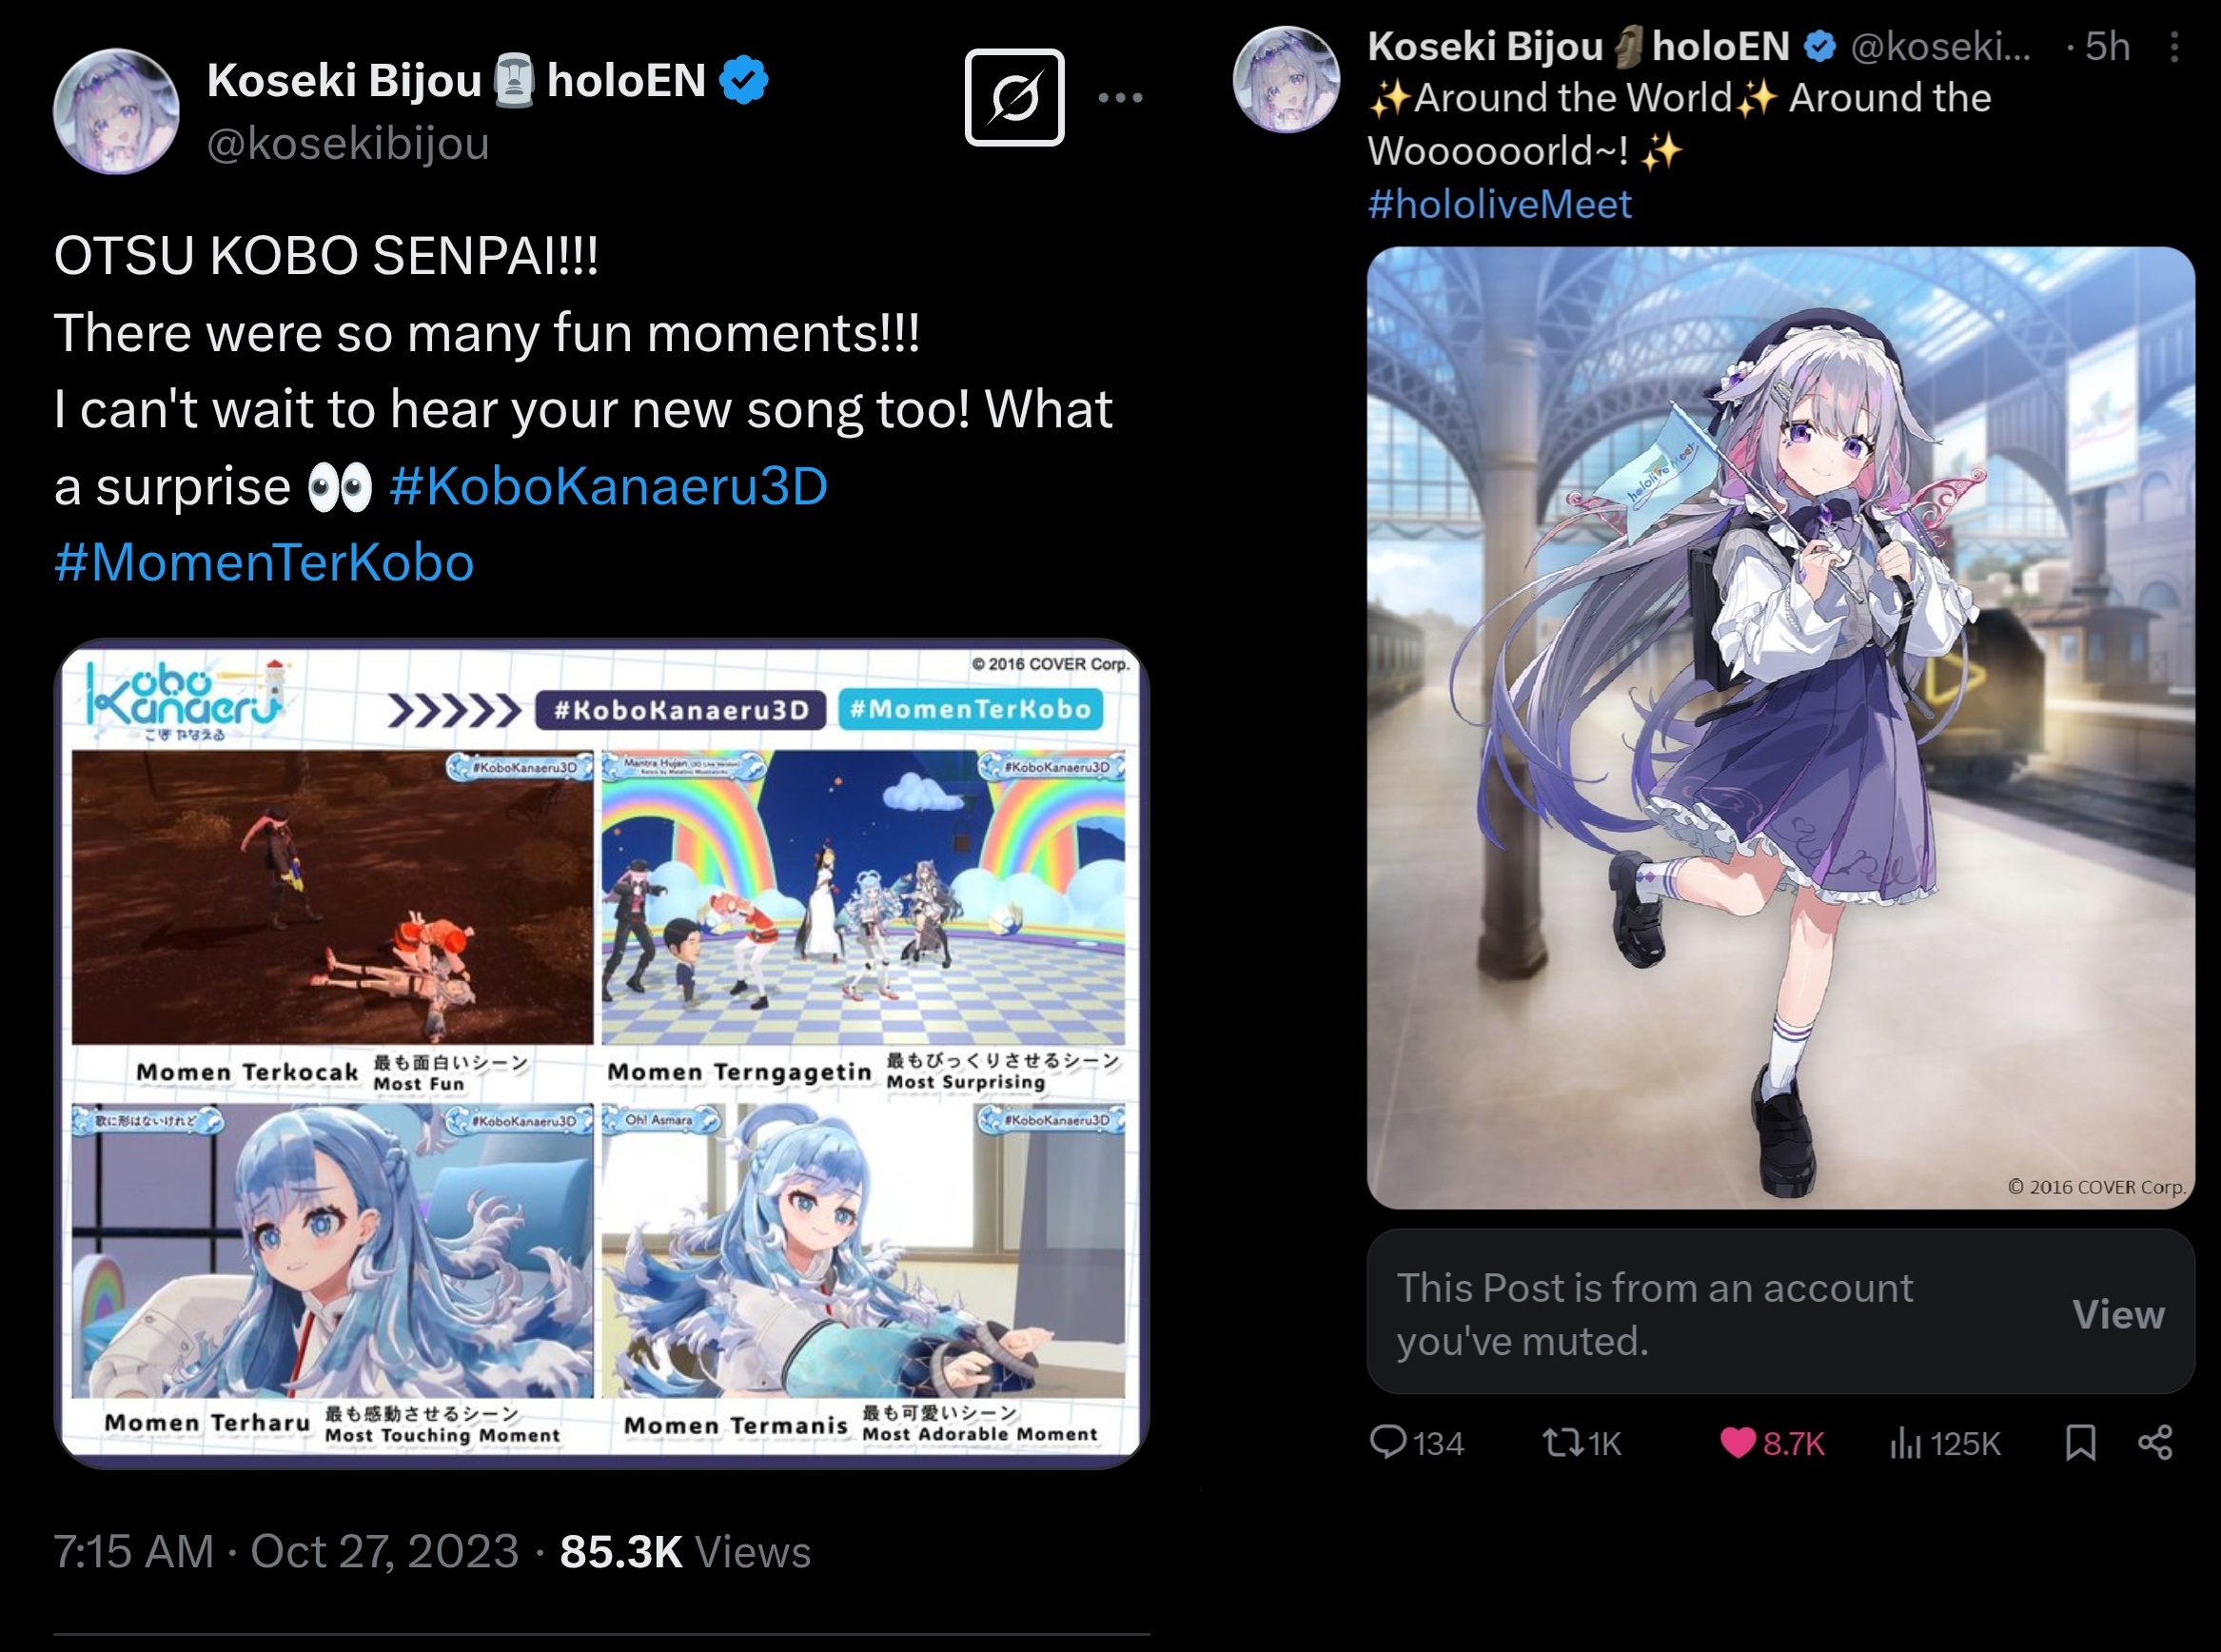This screenshot has width=2221, height=1652.
Task: Click the share icon on right post
Action: tap(2155, 1442)
